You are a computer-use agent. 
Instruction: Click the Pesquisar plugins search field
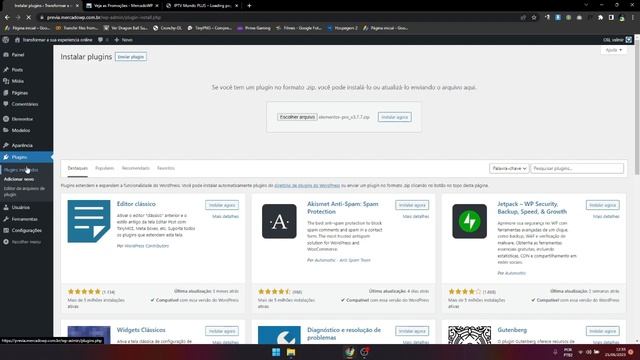577,168
